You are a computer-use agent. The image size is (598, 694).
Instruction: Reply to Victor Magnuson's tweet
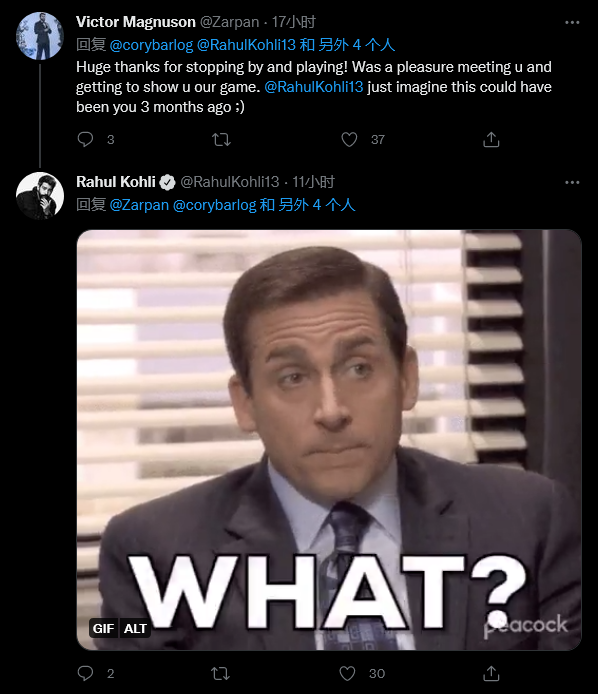pyautogui.click(x=85, y=139)
